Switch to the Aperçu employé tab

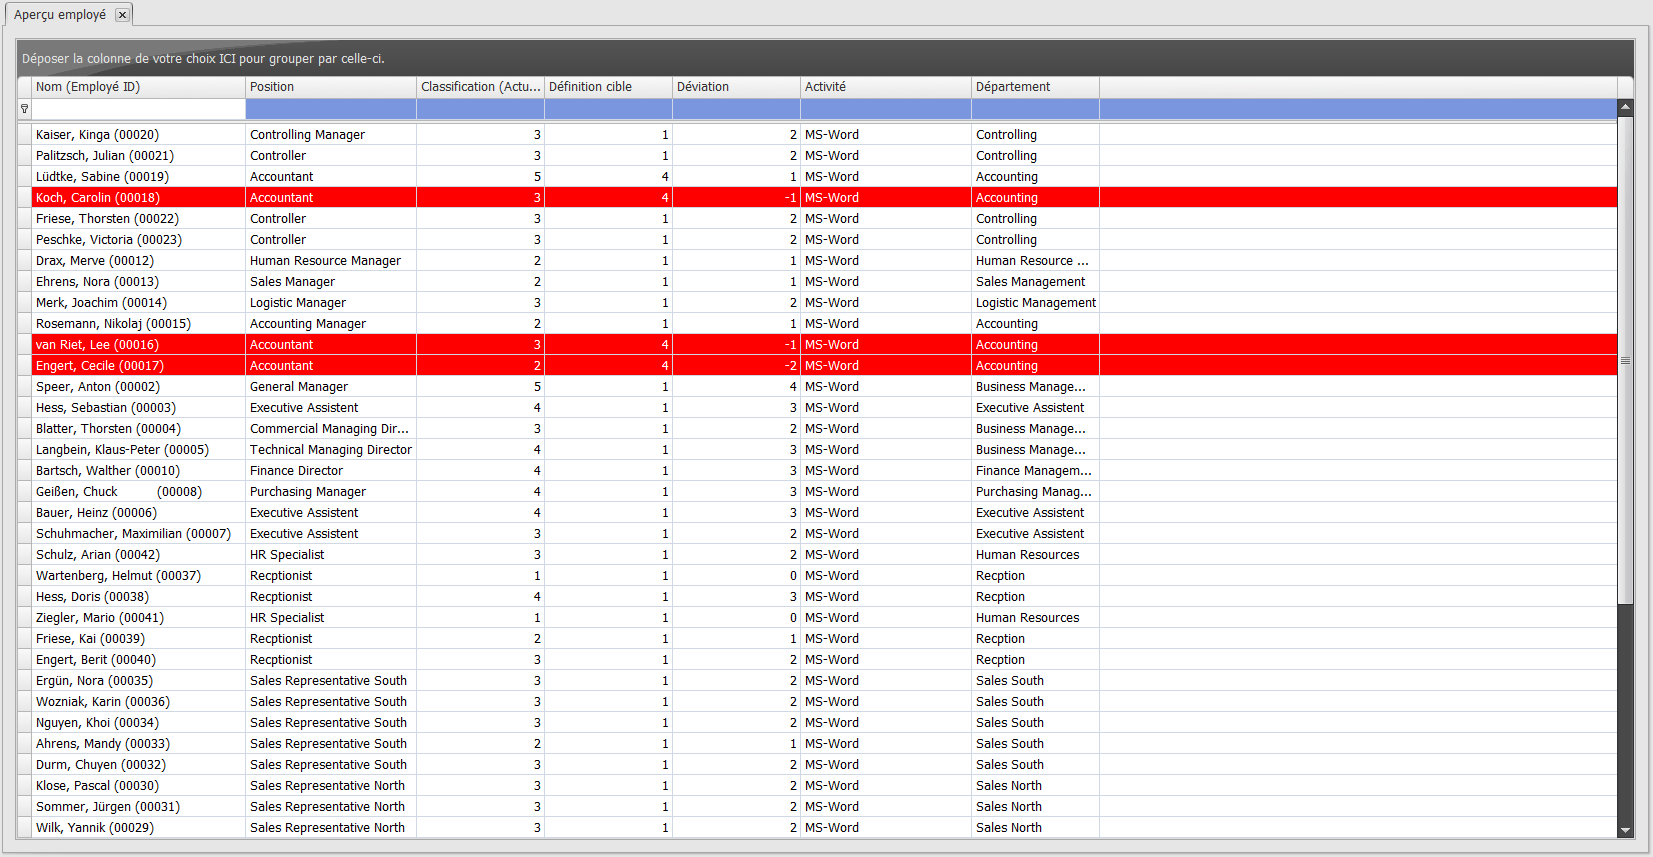point(60,15)
